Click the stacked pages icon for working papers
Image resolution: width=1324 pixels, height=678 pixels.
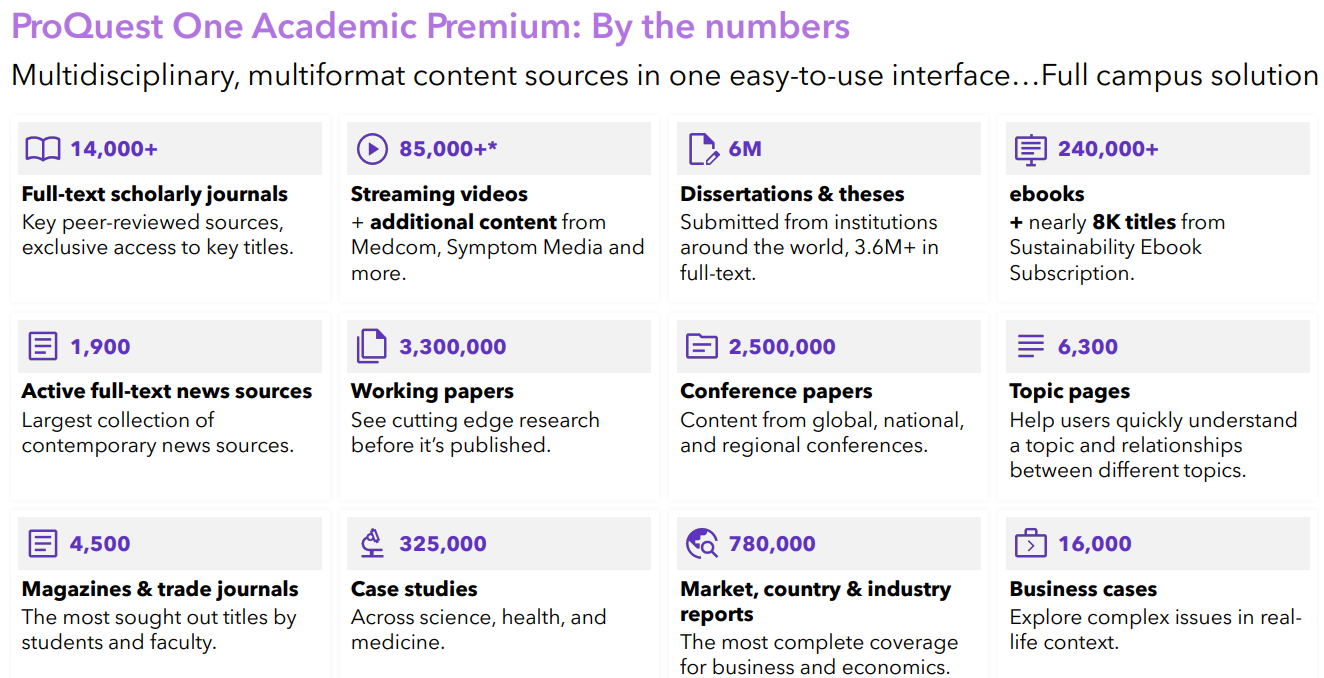pos(372,347)
